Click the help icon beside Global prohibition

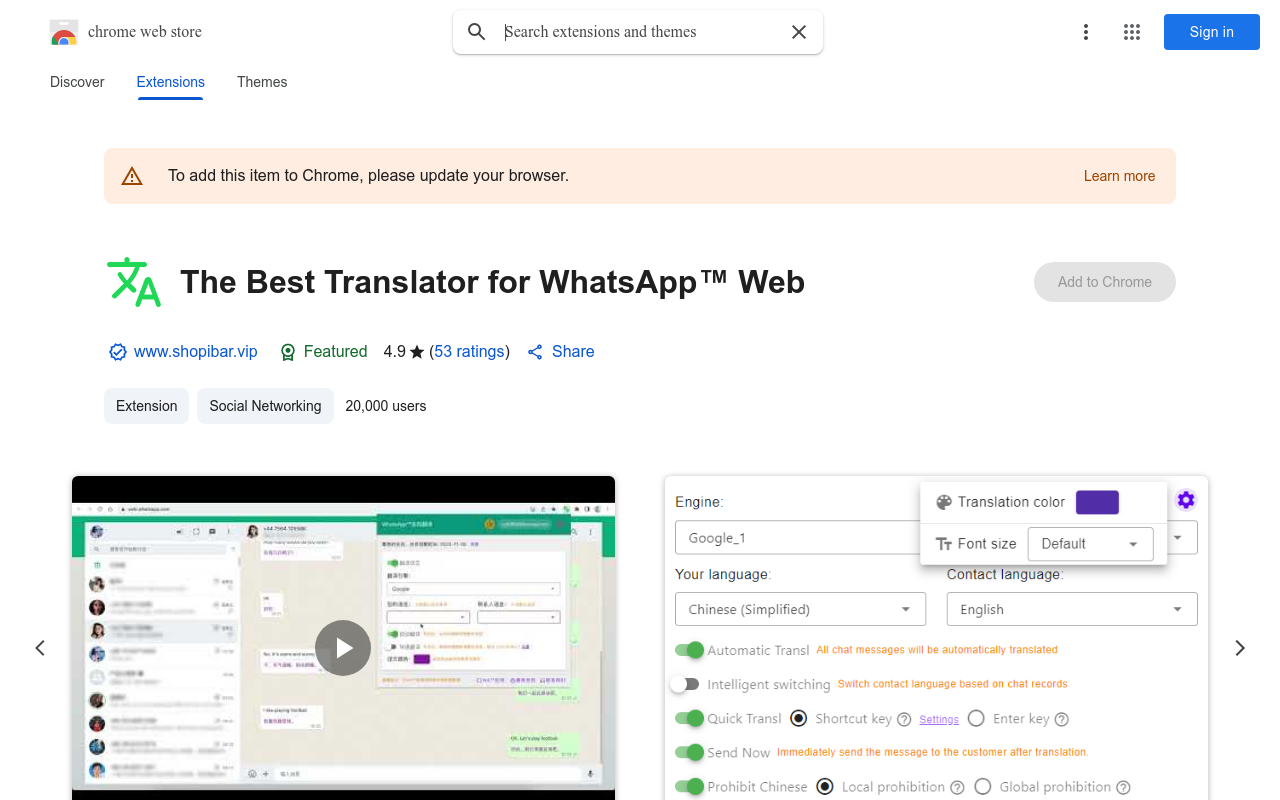coord(1123,788)
